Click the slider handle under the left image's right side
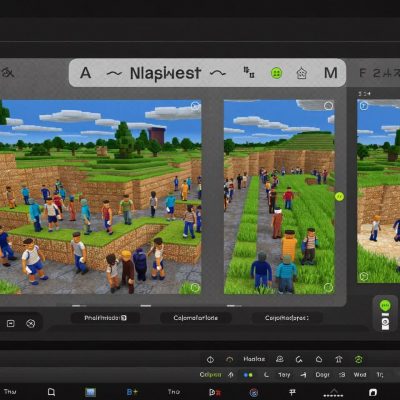Viewport: 400px width, 400px height. click(x=146, y=305)
